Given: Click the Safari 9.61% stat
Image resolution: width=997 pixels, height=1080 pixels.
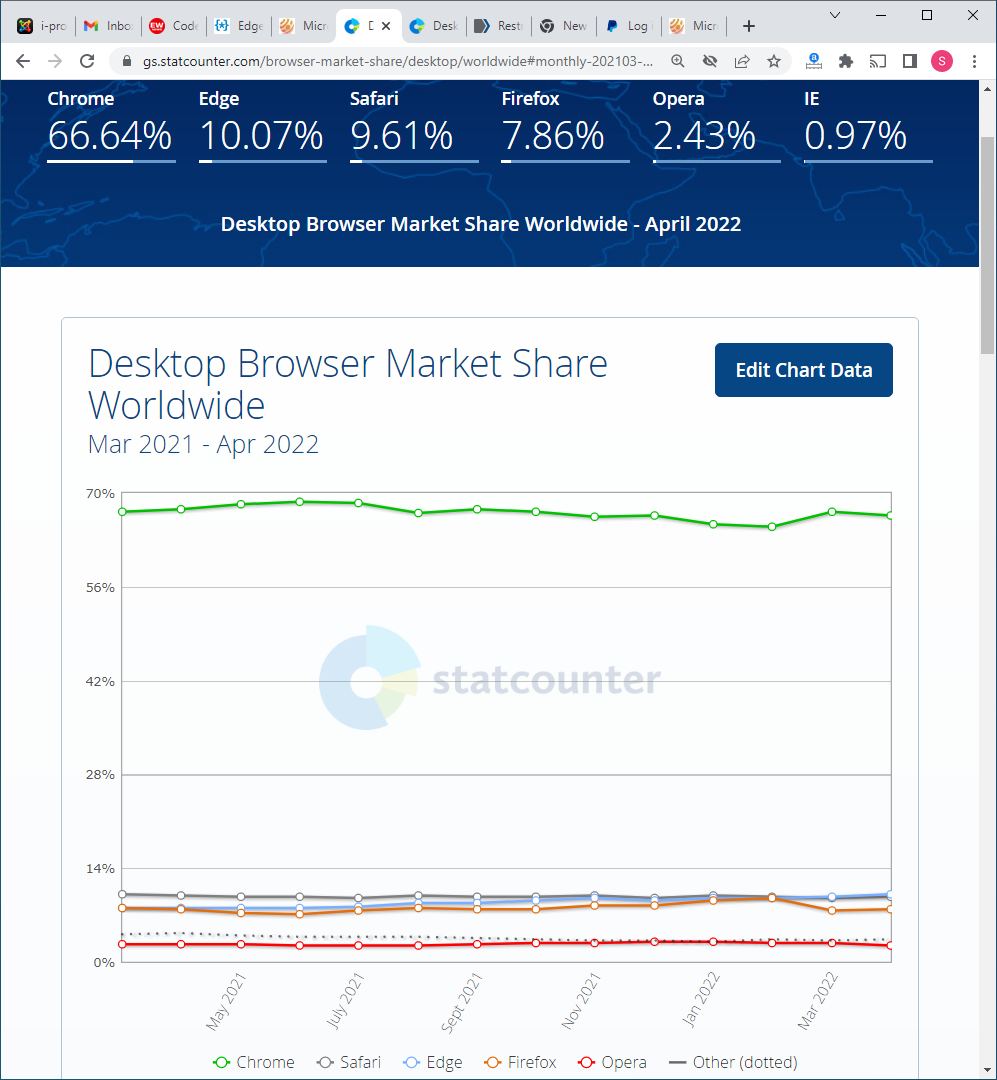Looking at the screenshot, I should (x=413, y=125).
